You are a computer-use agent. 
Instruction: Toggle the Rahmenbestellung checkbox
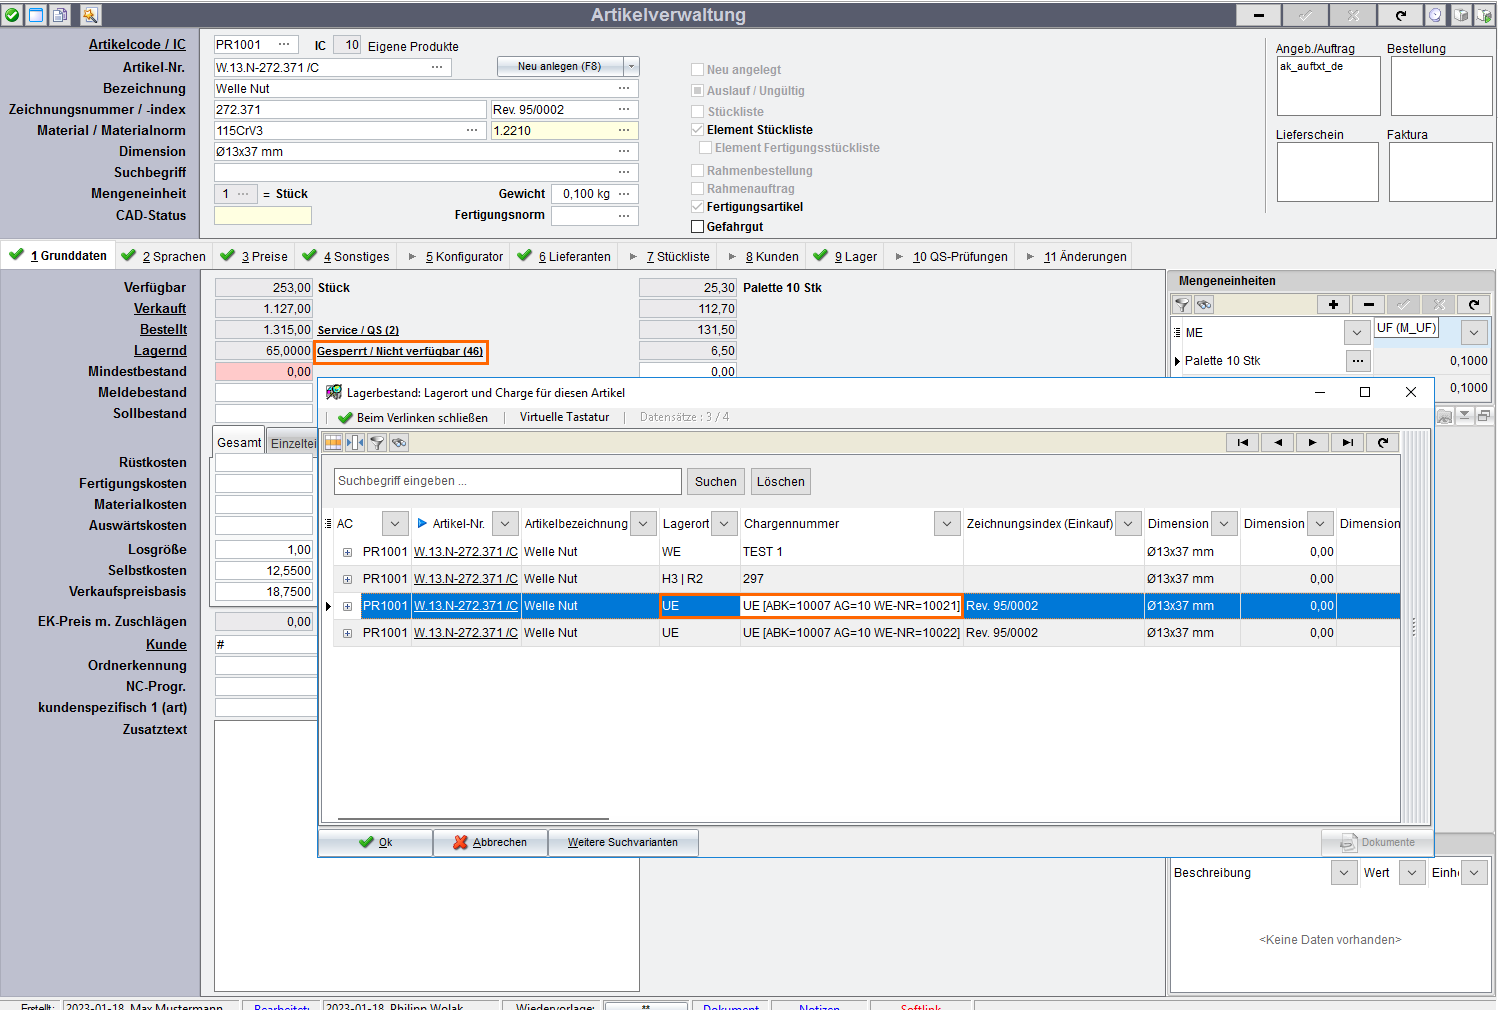tap(698, 171)
